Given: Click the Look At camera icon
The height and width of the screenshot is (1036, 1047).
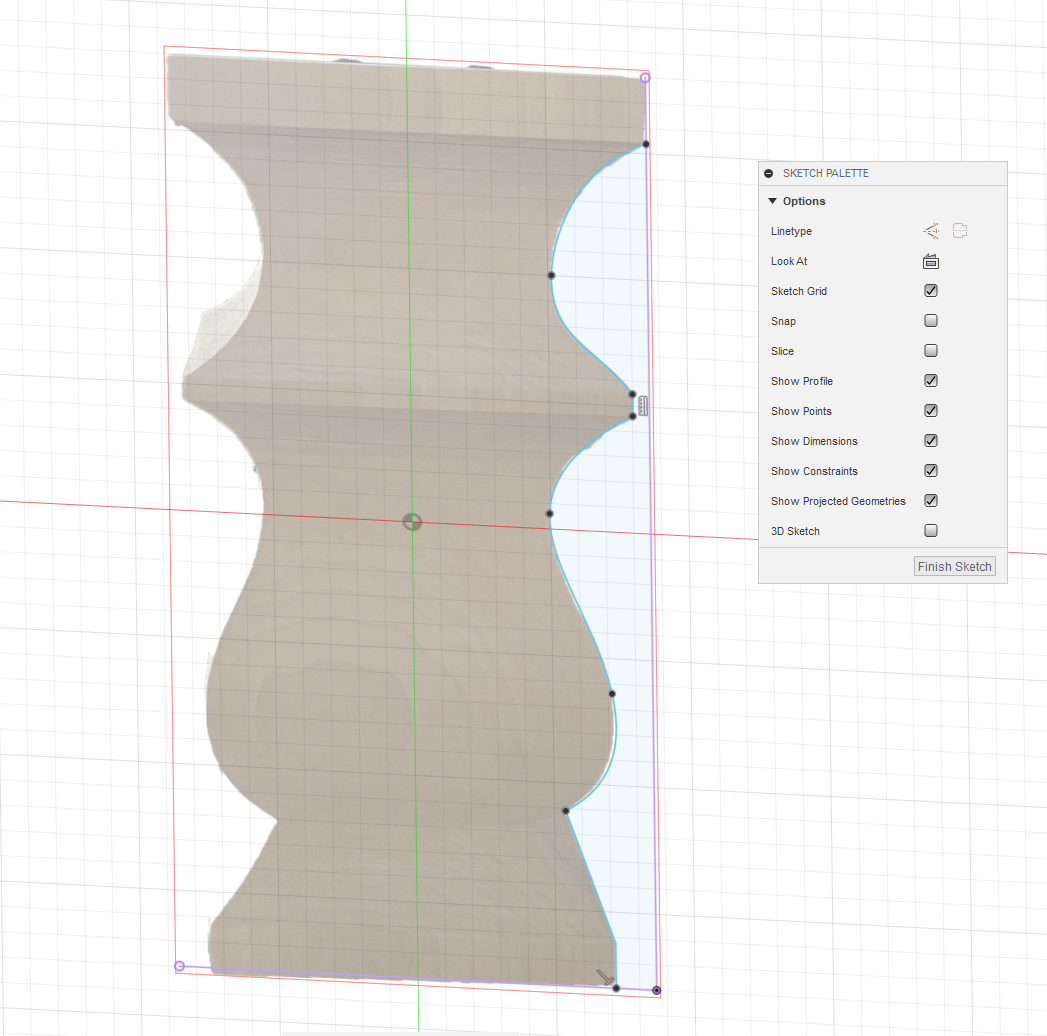Looking at the screenshot, I should tap(930, 261).
